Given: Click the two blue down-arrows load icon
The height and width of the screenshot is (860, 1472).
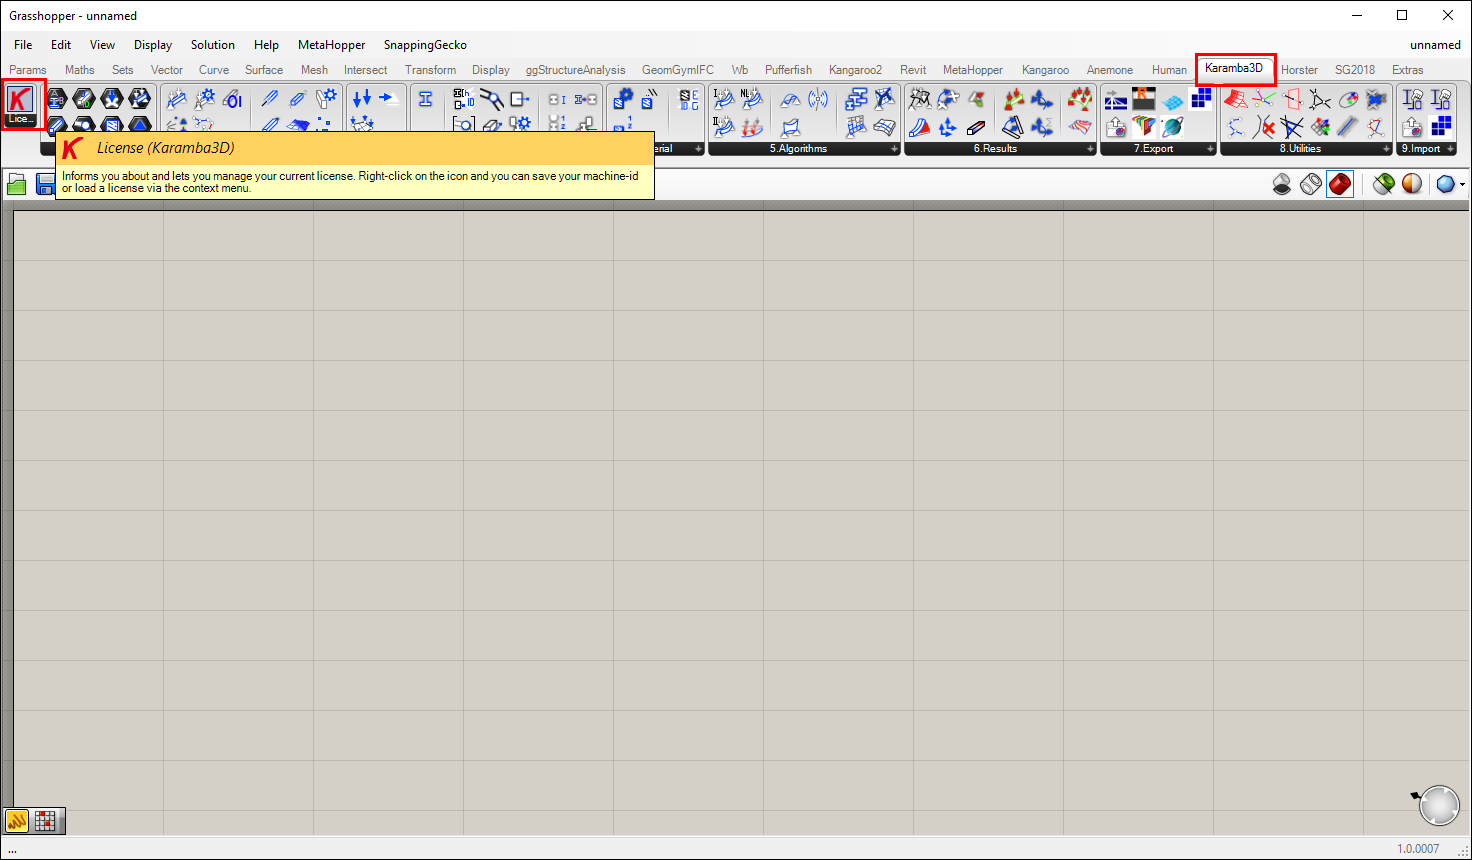Looking at the screenshot, I should 362,98.
